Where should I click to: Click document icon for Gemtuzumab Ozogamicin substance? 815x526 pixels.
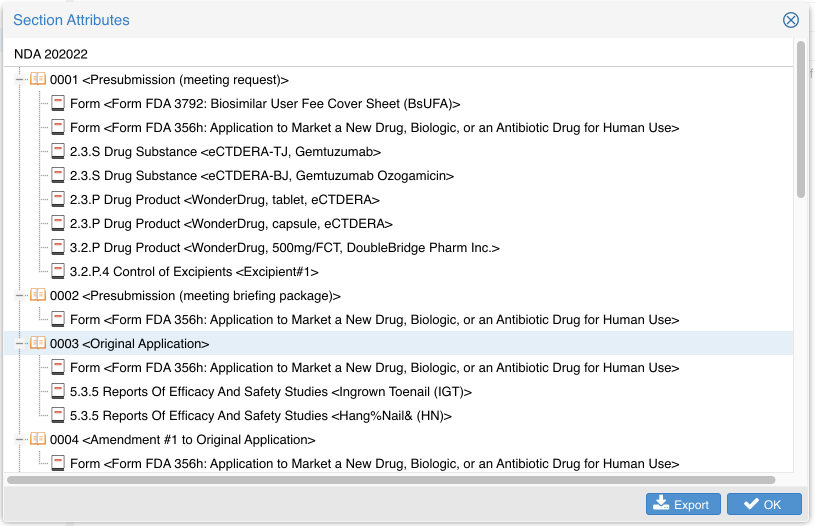[x=58, y=175]
